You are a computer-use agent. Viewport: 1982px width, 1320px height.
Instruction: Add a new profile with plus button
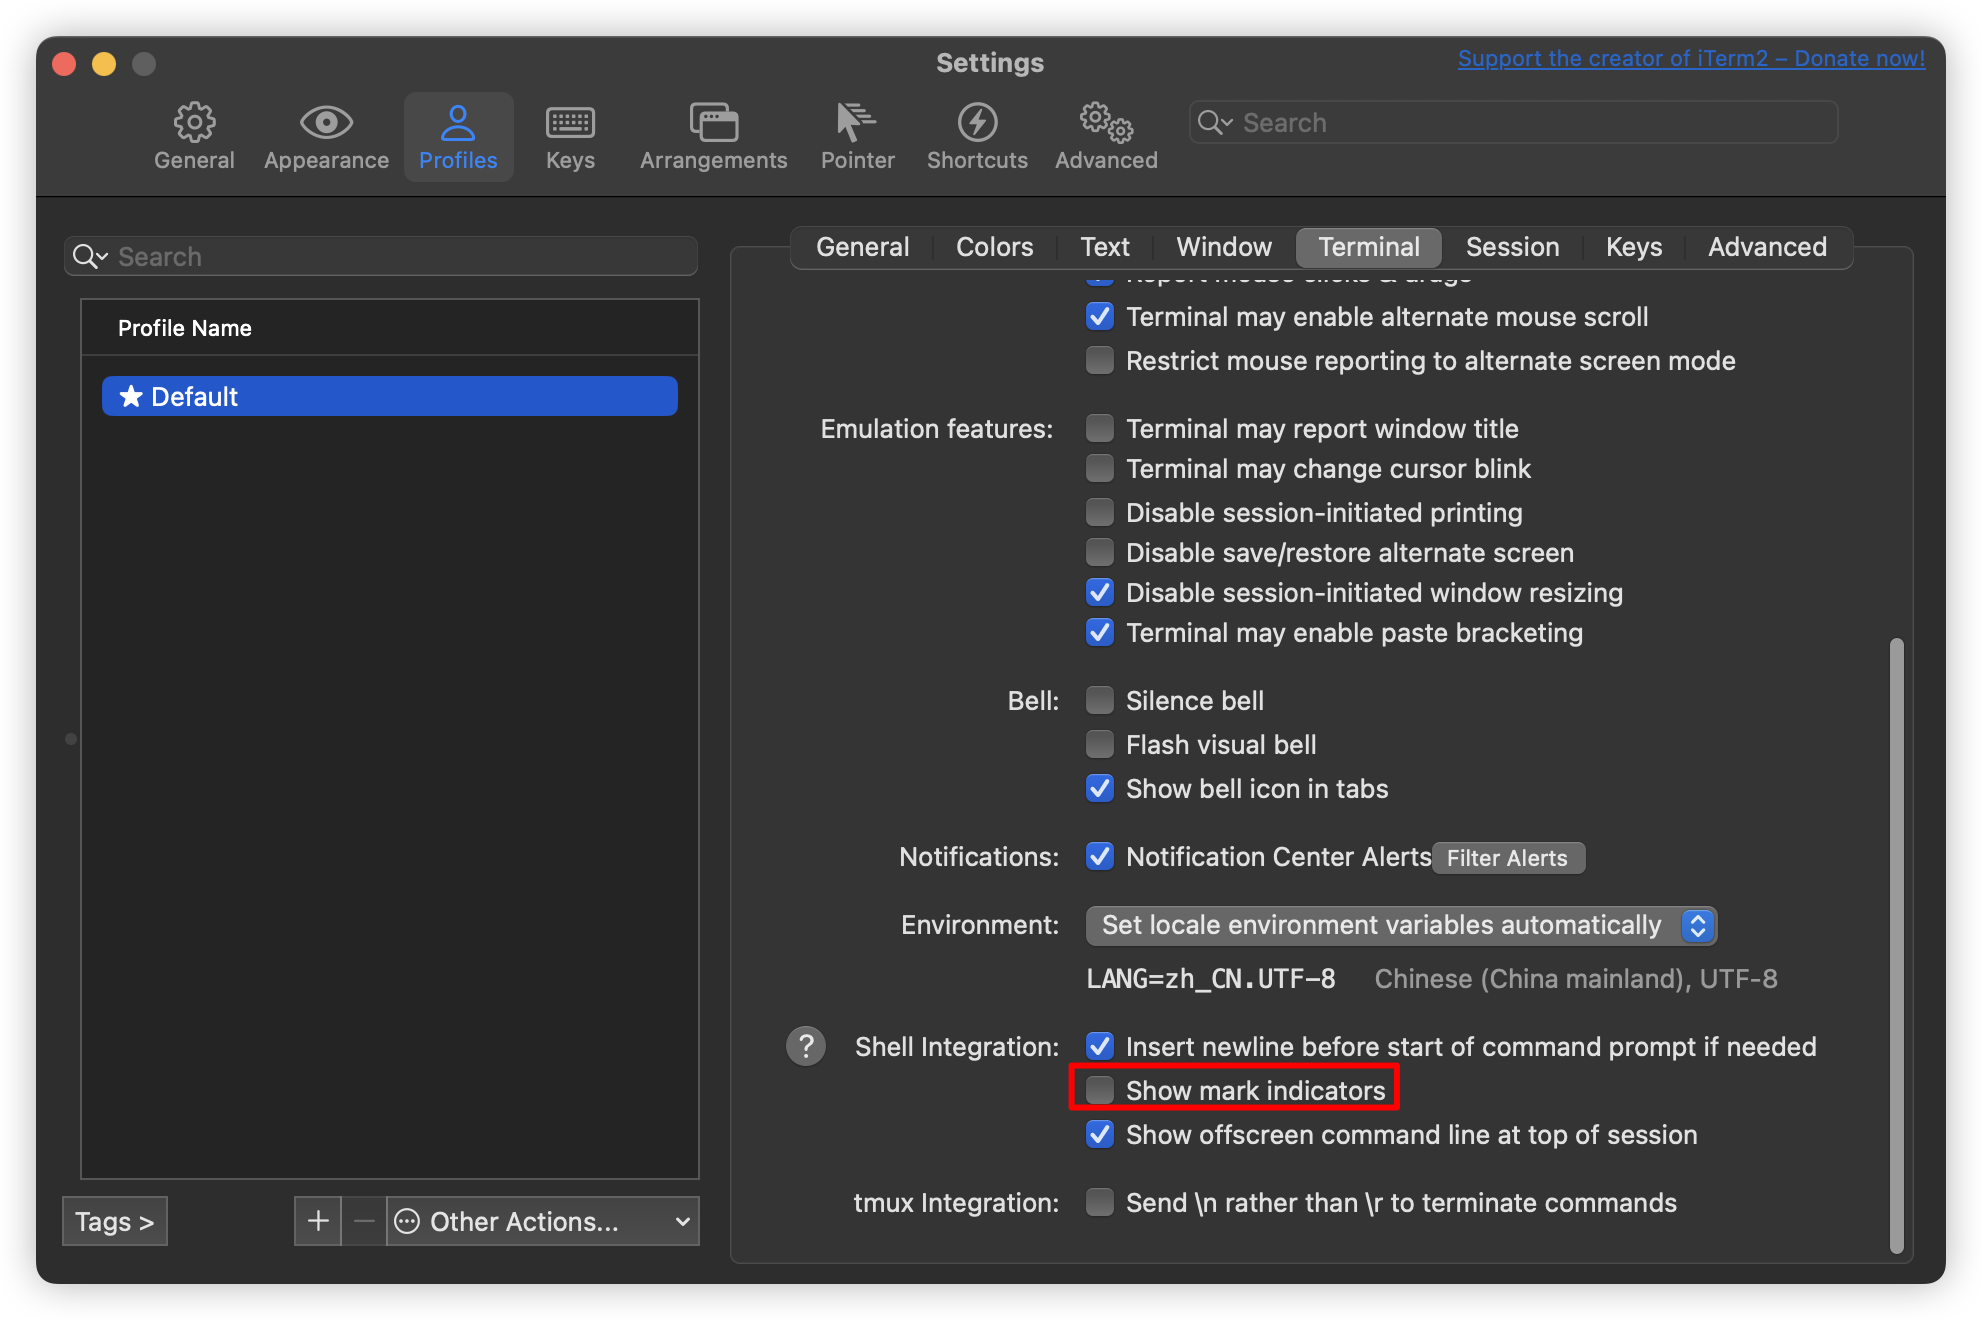click(318, 1221)
